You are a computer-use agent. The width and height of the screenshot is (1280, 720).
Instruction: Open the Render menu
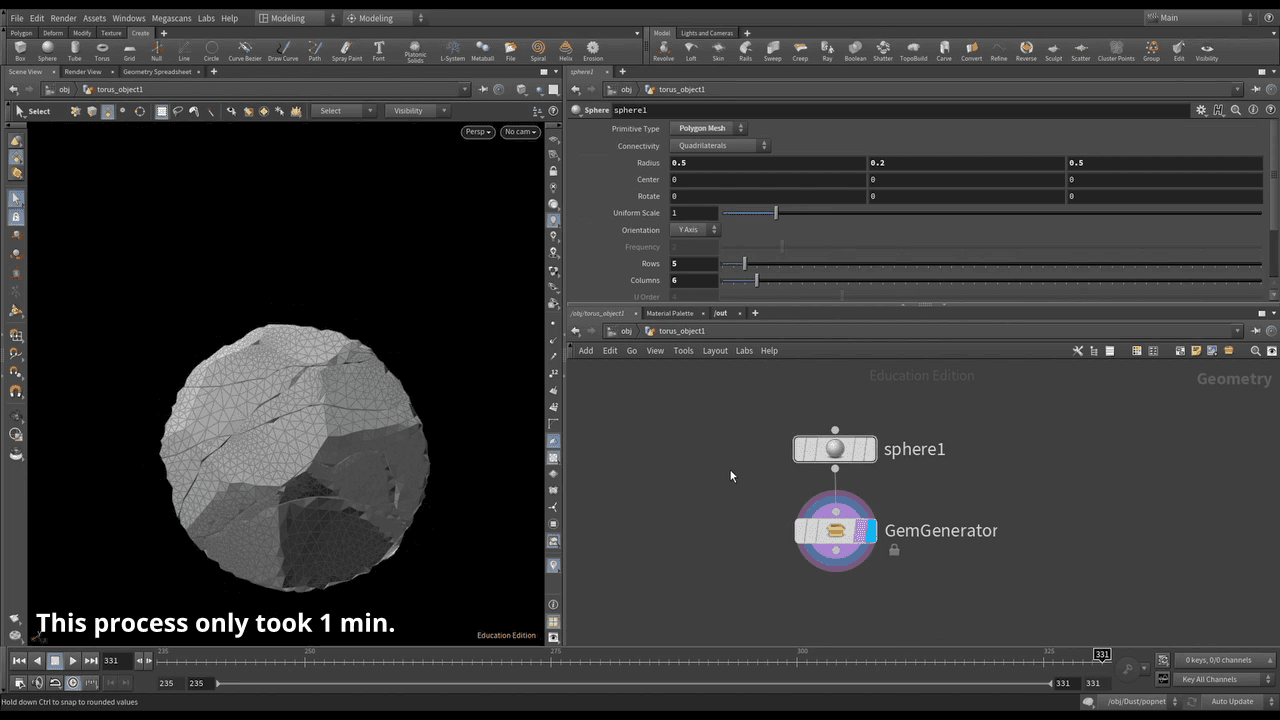(63, 18)
